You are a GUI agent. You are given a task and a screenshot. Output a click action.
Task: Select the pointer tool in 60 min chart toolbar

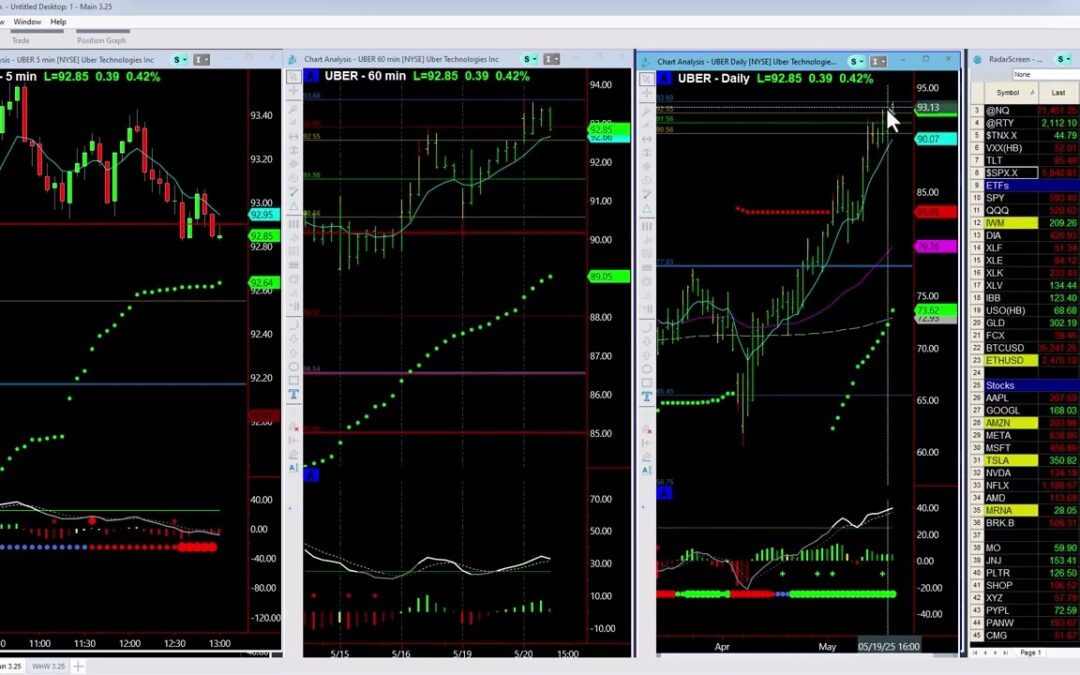(294, 77)
